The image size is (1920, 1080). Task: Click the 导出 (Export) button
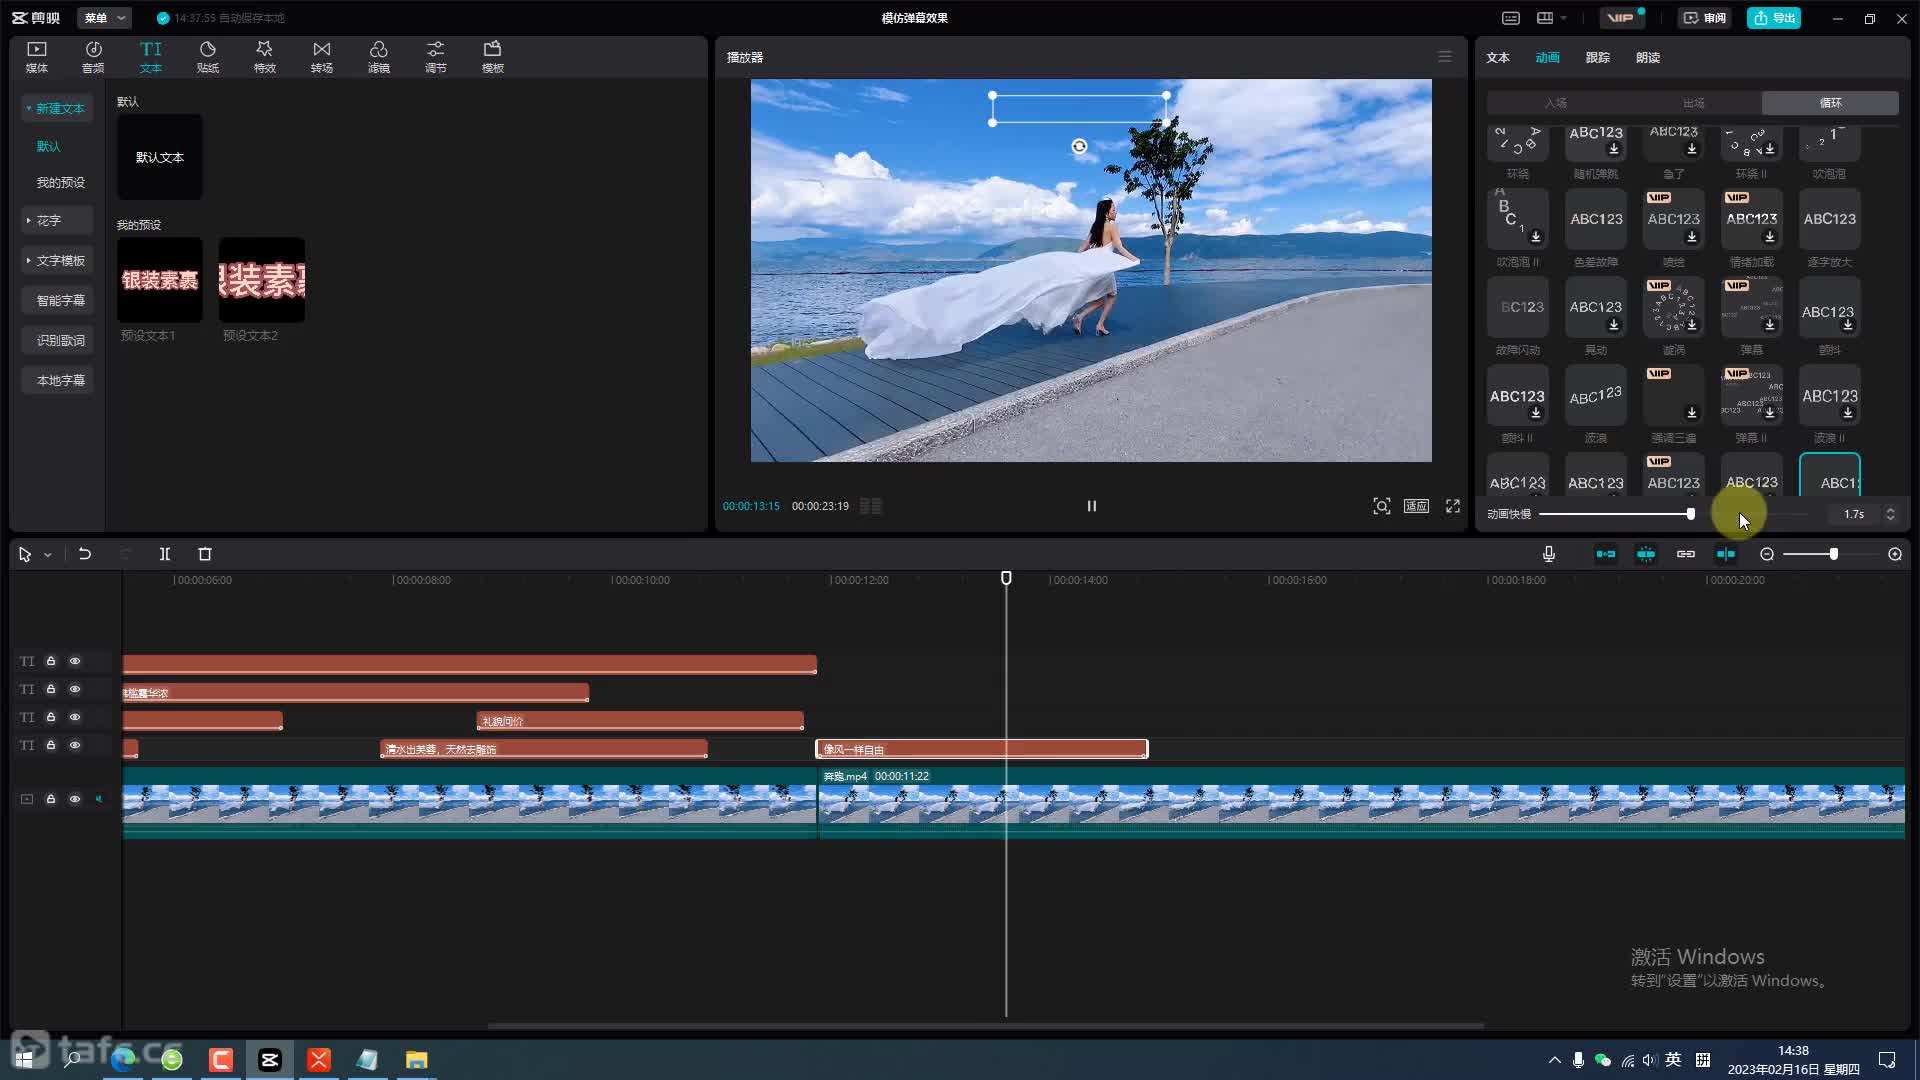[x=1774, y=18]
